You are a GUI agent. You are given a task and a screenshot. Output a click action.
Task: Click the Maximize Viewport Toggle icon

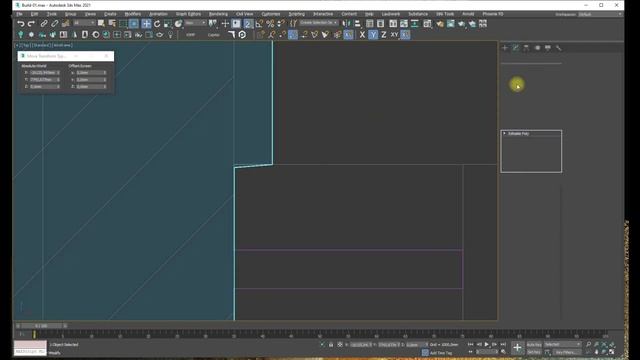611,352
